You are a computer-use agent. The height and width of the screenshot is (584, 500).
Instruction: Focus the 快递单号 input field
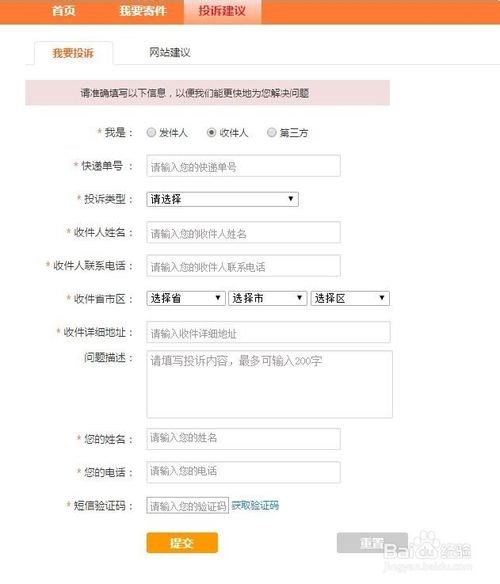click(243, 166)
